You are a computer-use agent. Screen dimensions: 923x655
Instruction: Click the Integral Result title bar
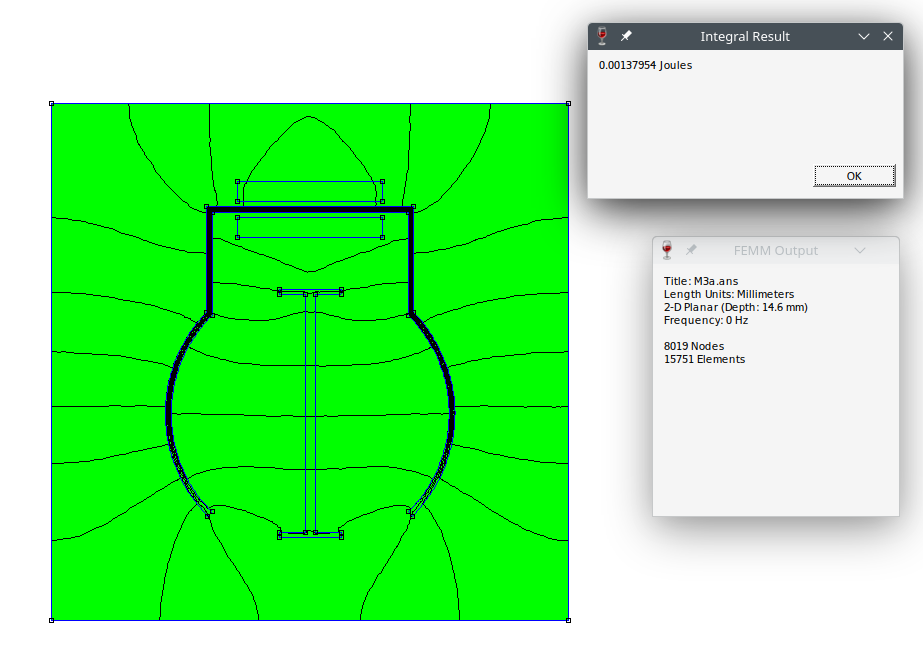[x=745, y=36]
